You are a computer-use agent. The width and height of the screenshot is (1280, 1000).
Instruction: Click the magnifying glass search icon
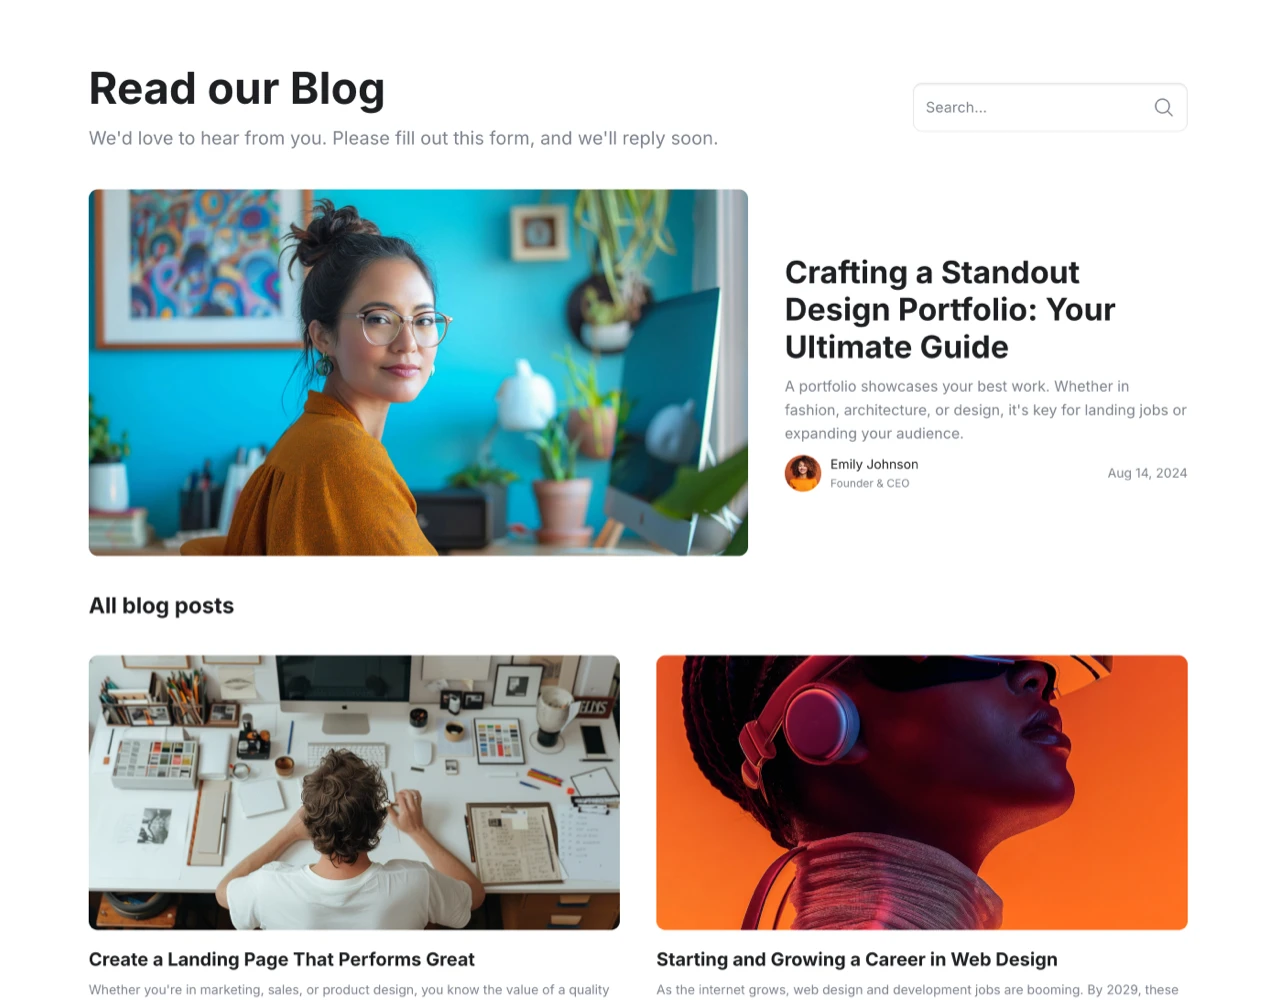(1163, 107)
